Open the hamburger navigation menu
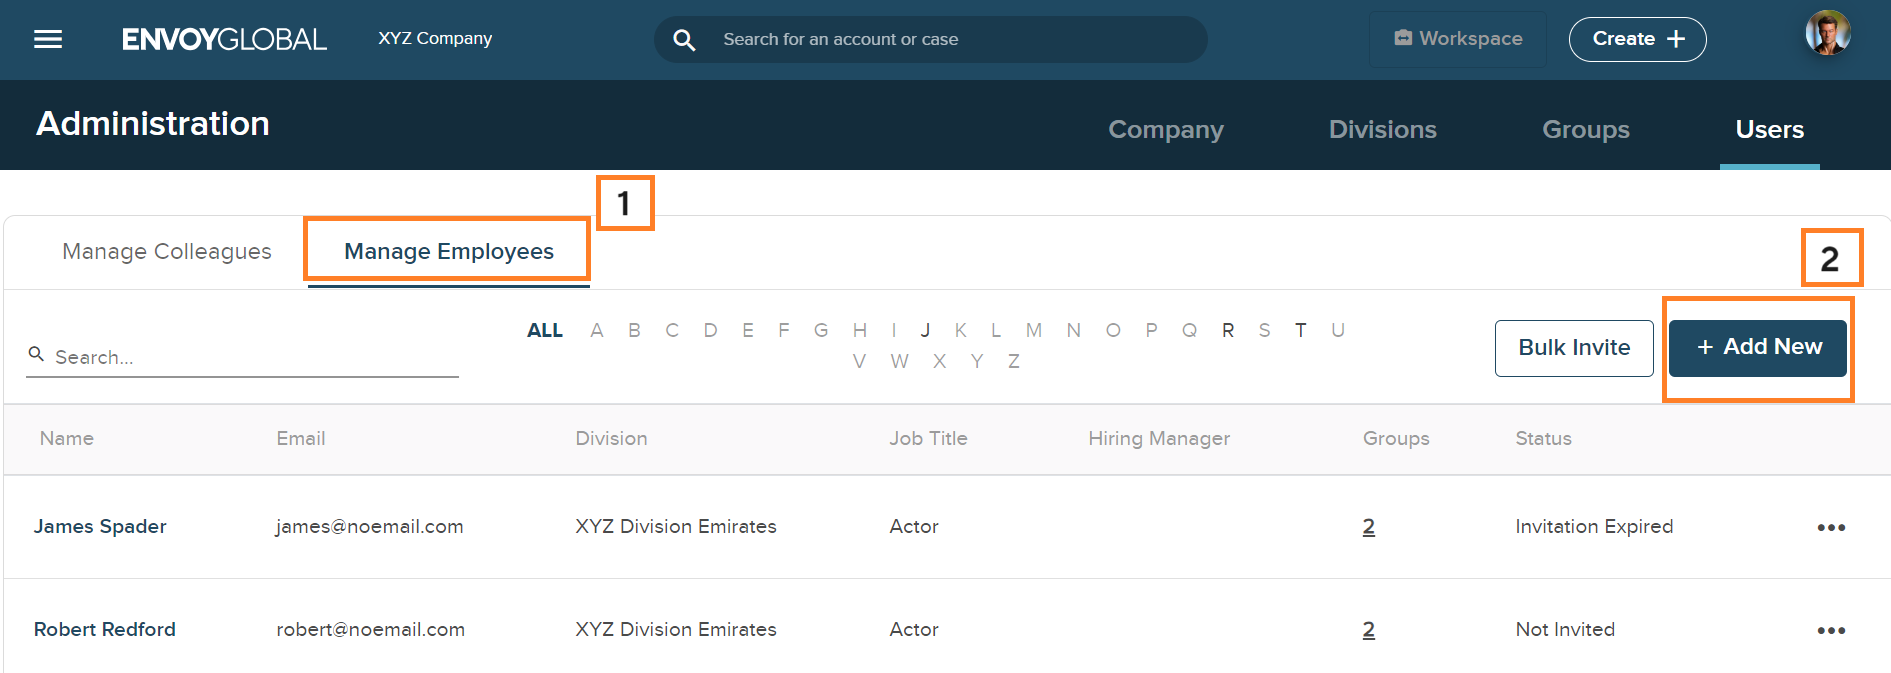 point(48,39)
